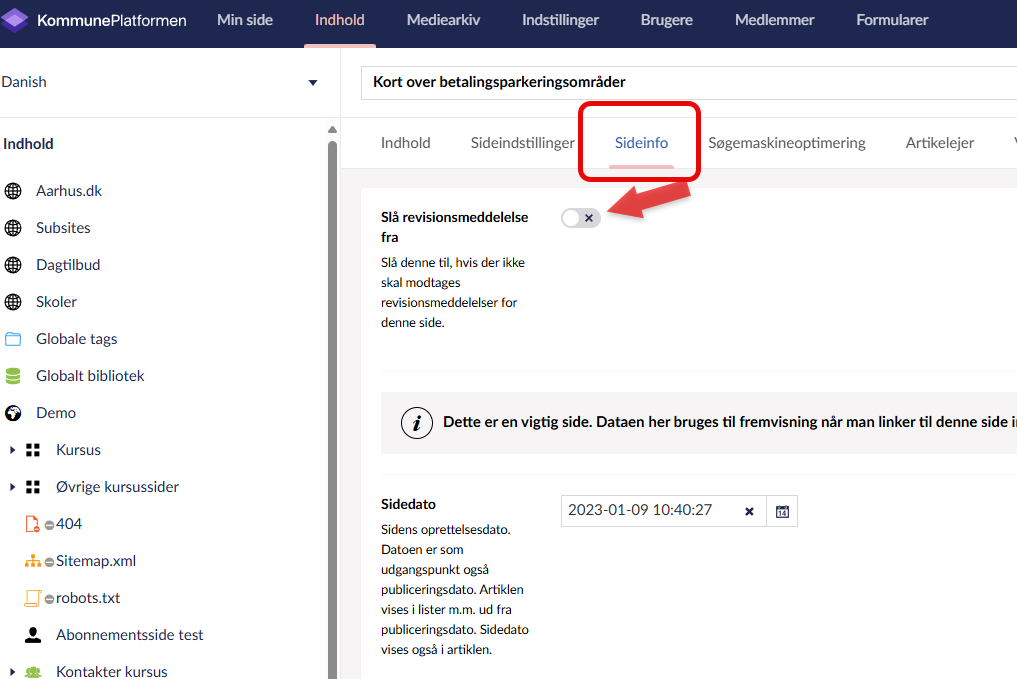Click the globe icon beside Aarhus.dk
The height and width of the screenshot is (679, 1017).
pos(13,191)
